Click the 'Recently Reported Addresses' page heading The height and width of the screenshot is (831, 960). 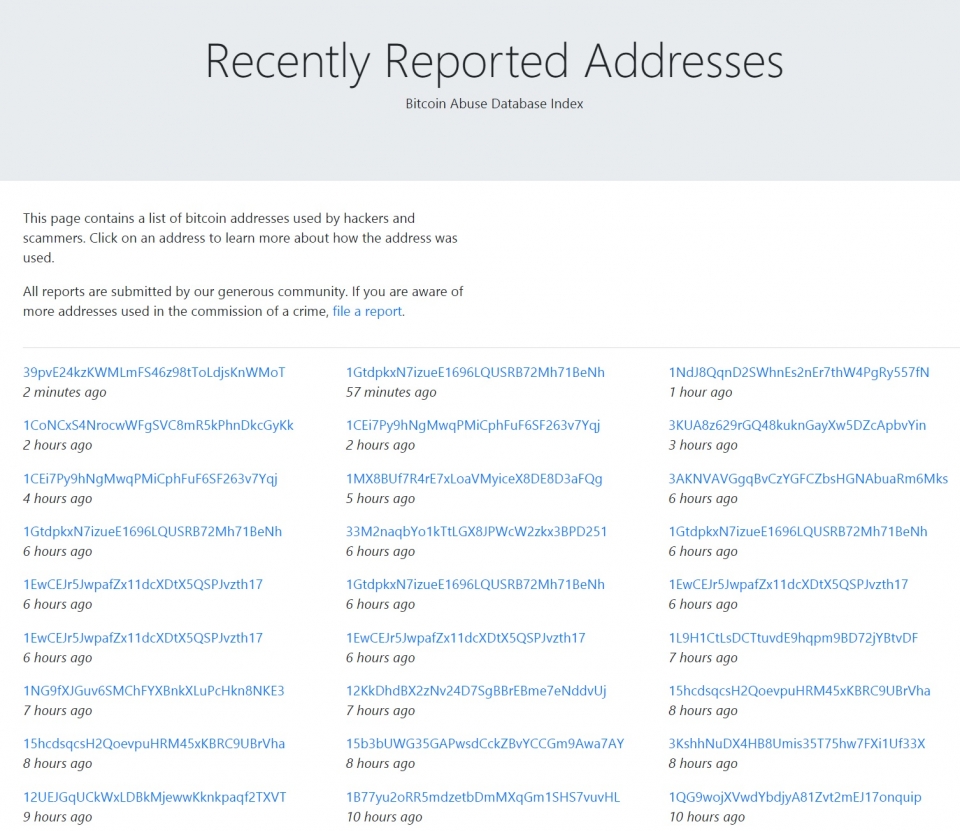pyautogui.click(x=494, y=61)
